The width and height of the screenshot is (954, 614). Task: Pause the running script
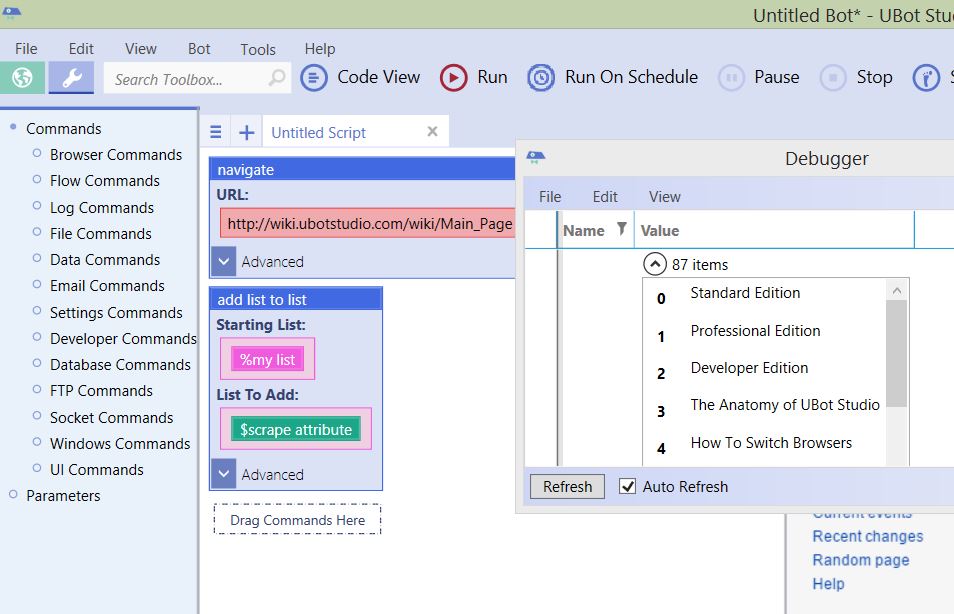click(x=759, y=77)
